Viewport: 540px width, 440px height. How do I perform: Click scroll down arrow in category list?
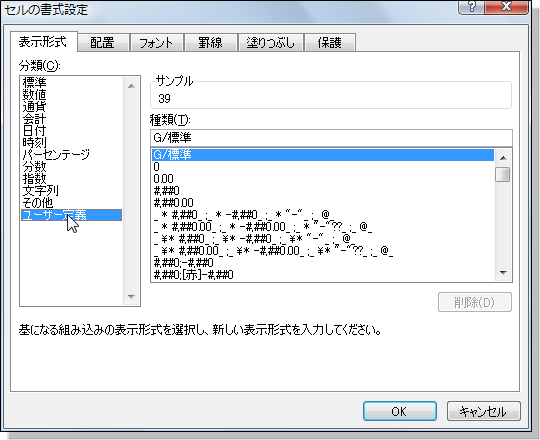131,296
